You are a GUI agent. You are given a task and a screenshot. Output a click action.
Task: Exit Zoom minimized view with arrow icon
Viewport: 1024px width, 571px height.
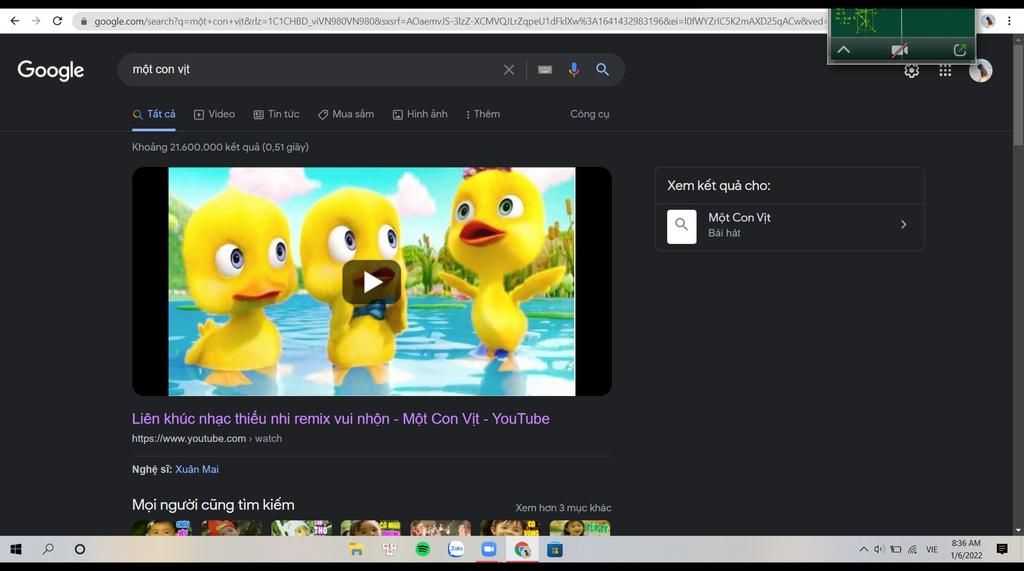tap(959, 50)
